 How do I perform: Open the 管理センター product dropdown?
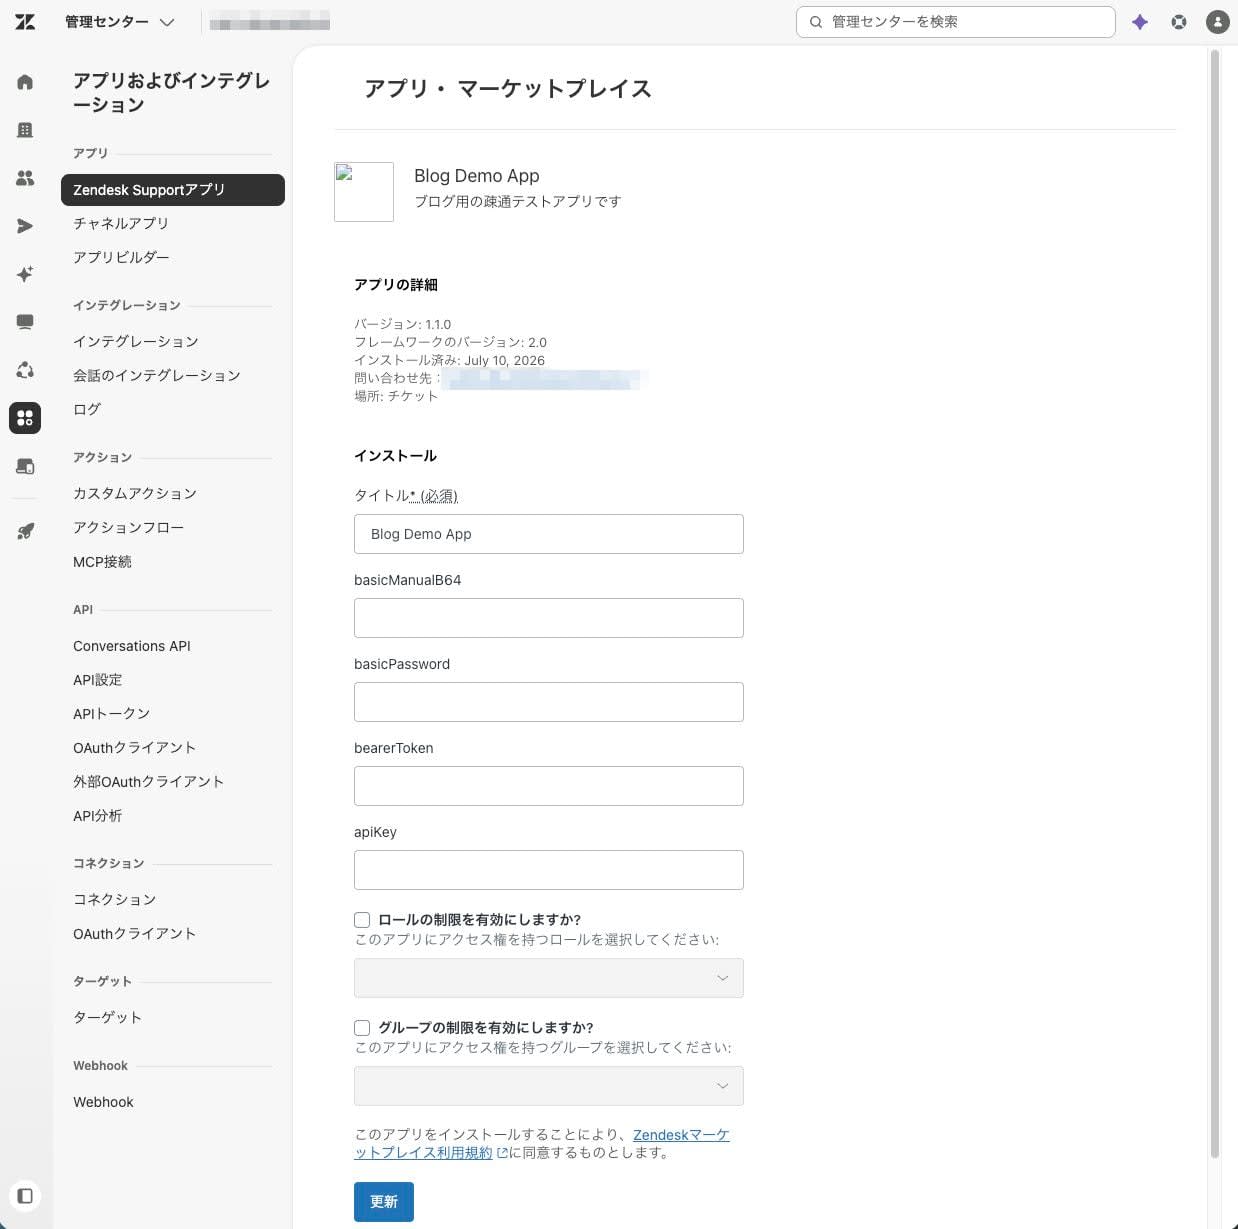coord(120,22)
